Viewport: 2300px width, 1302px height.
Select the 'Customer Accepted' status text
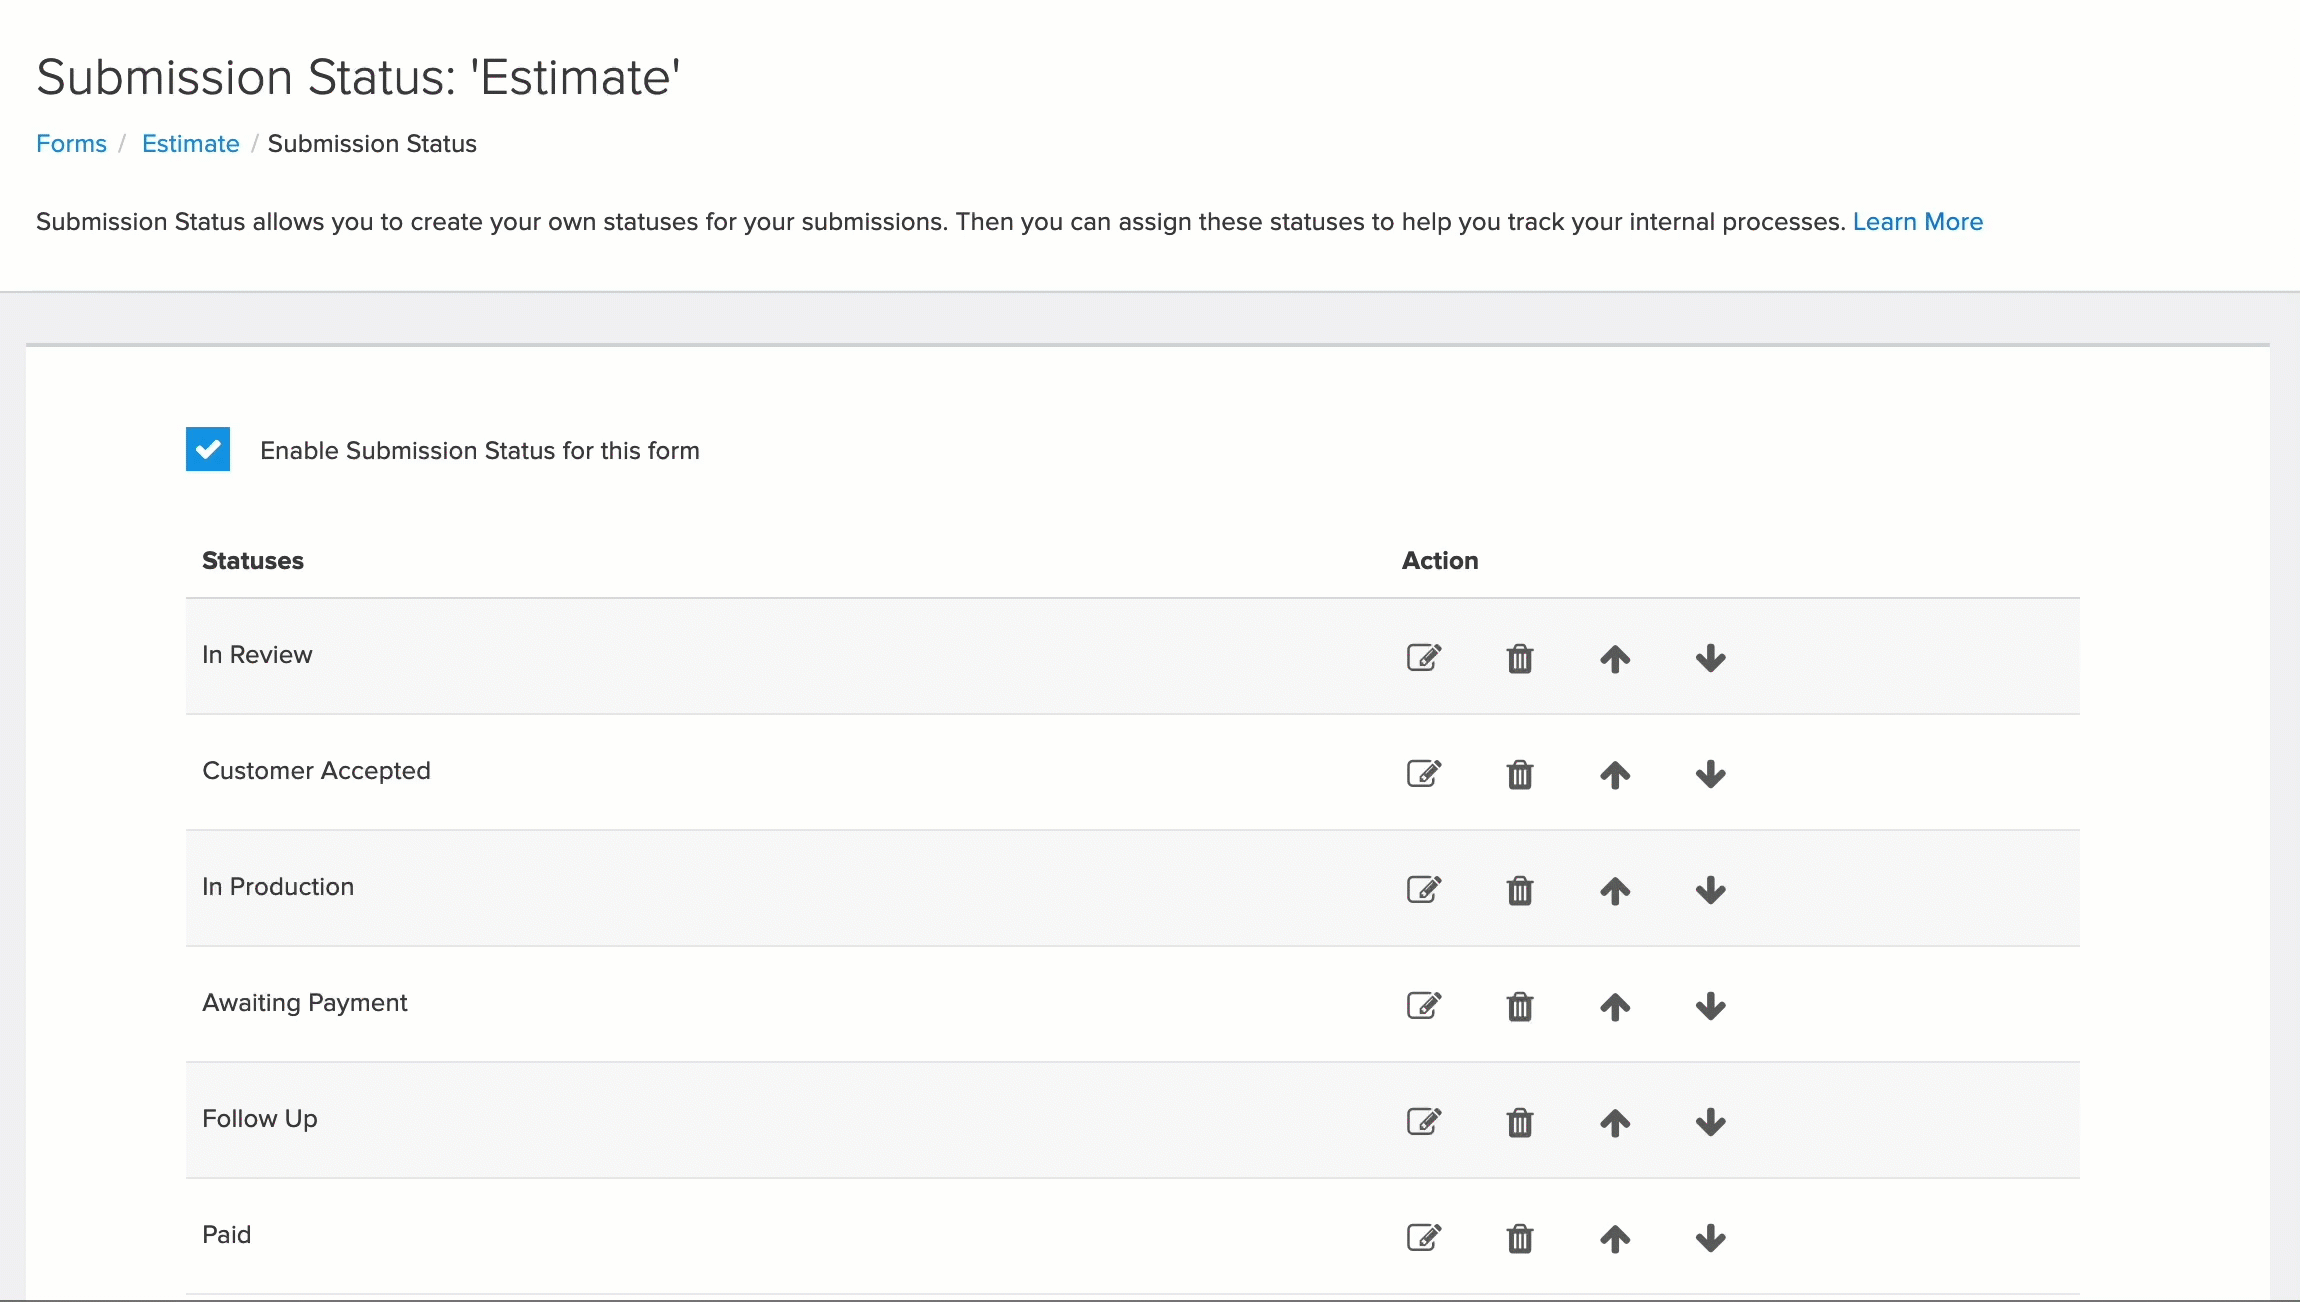point(316,770)
